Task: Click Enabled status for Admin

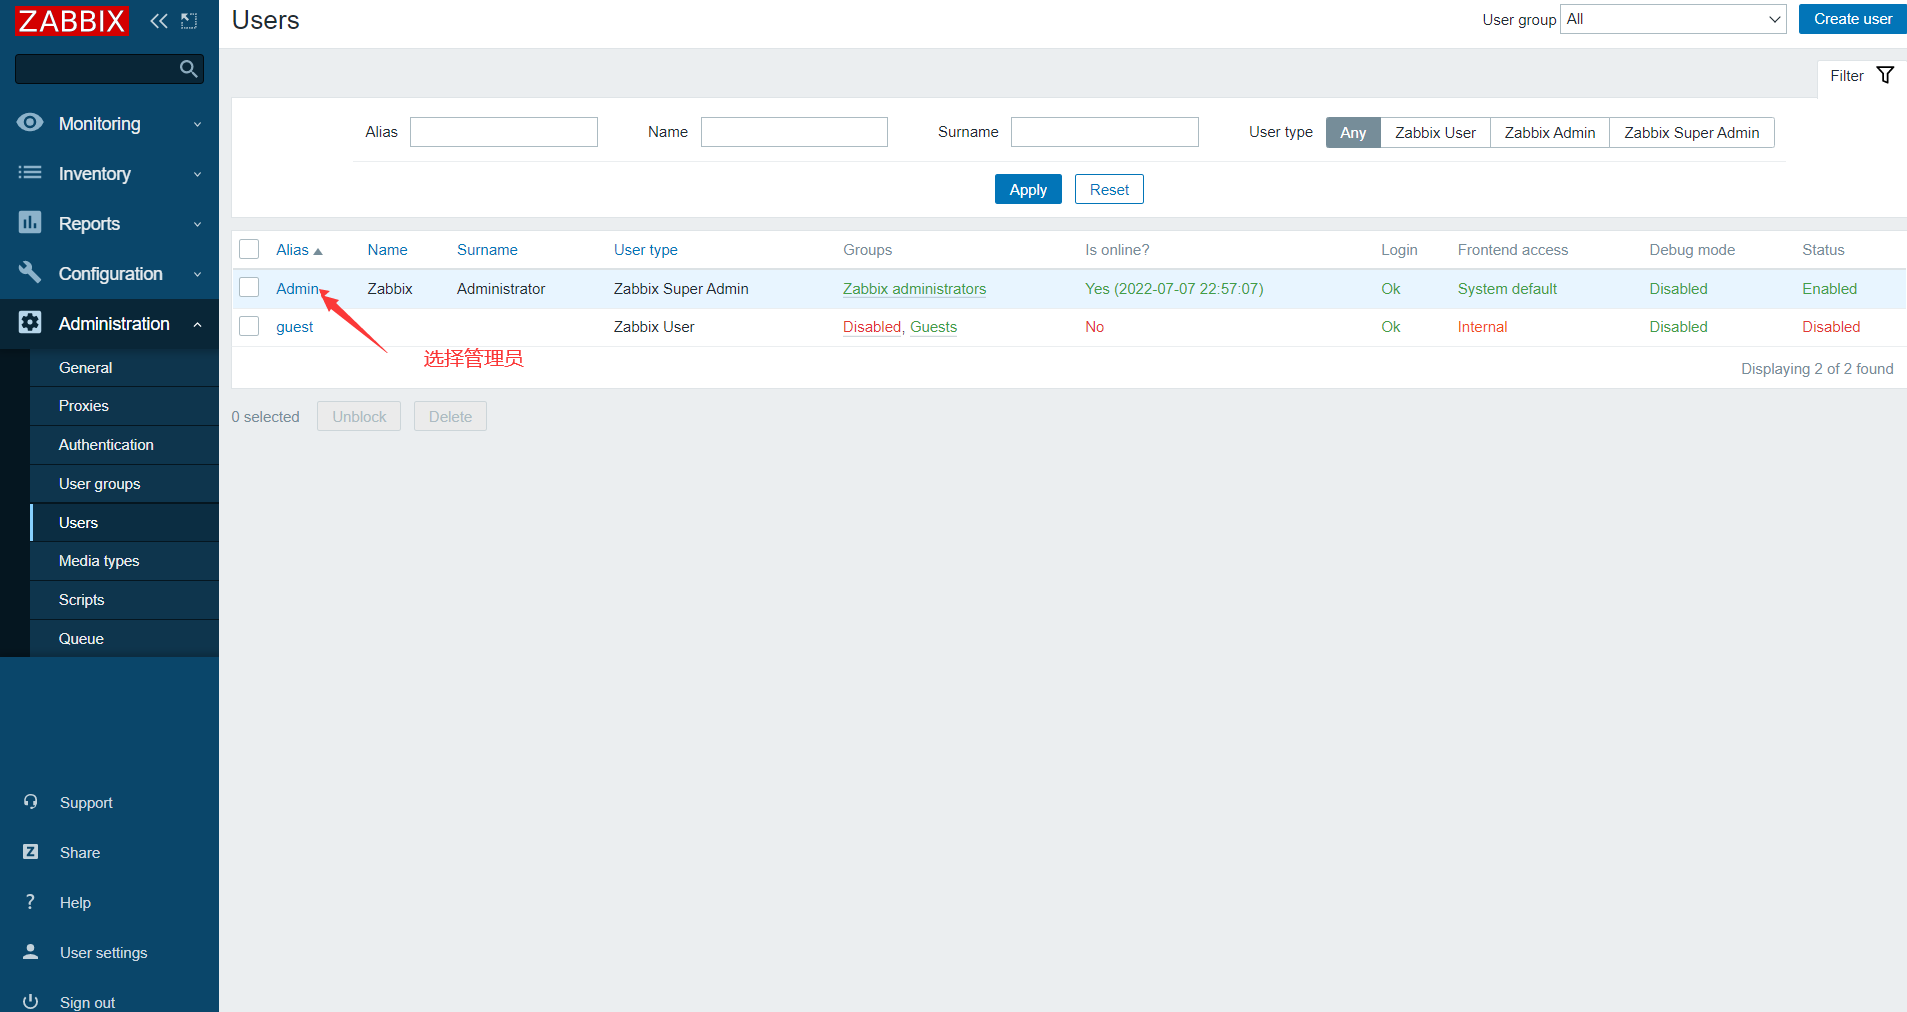Action: pos(1829,289)
